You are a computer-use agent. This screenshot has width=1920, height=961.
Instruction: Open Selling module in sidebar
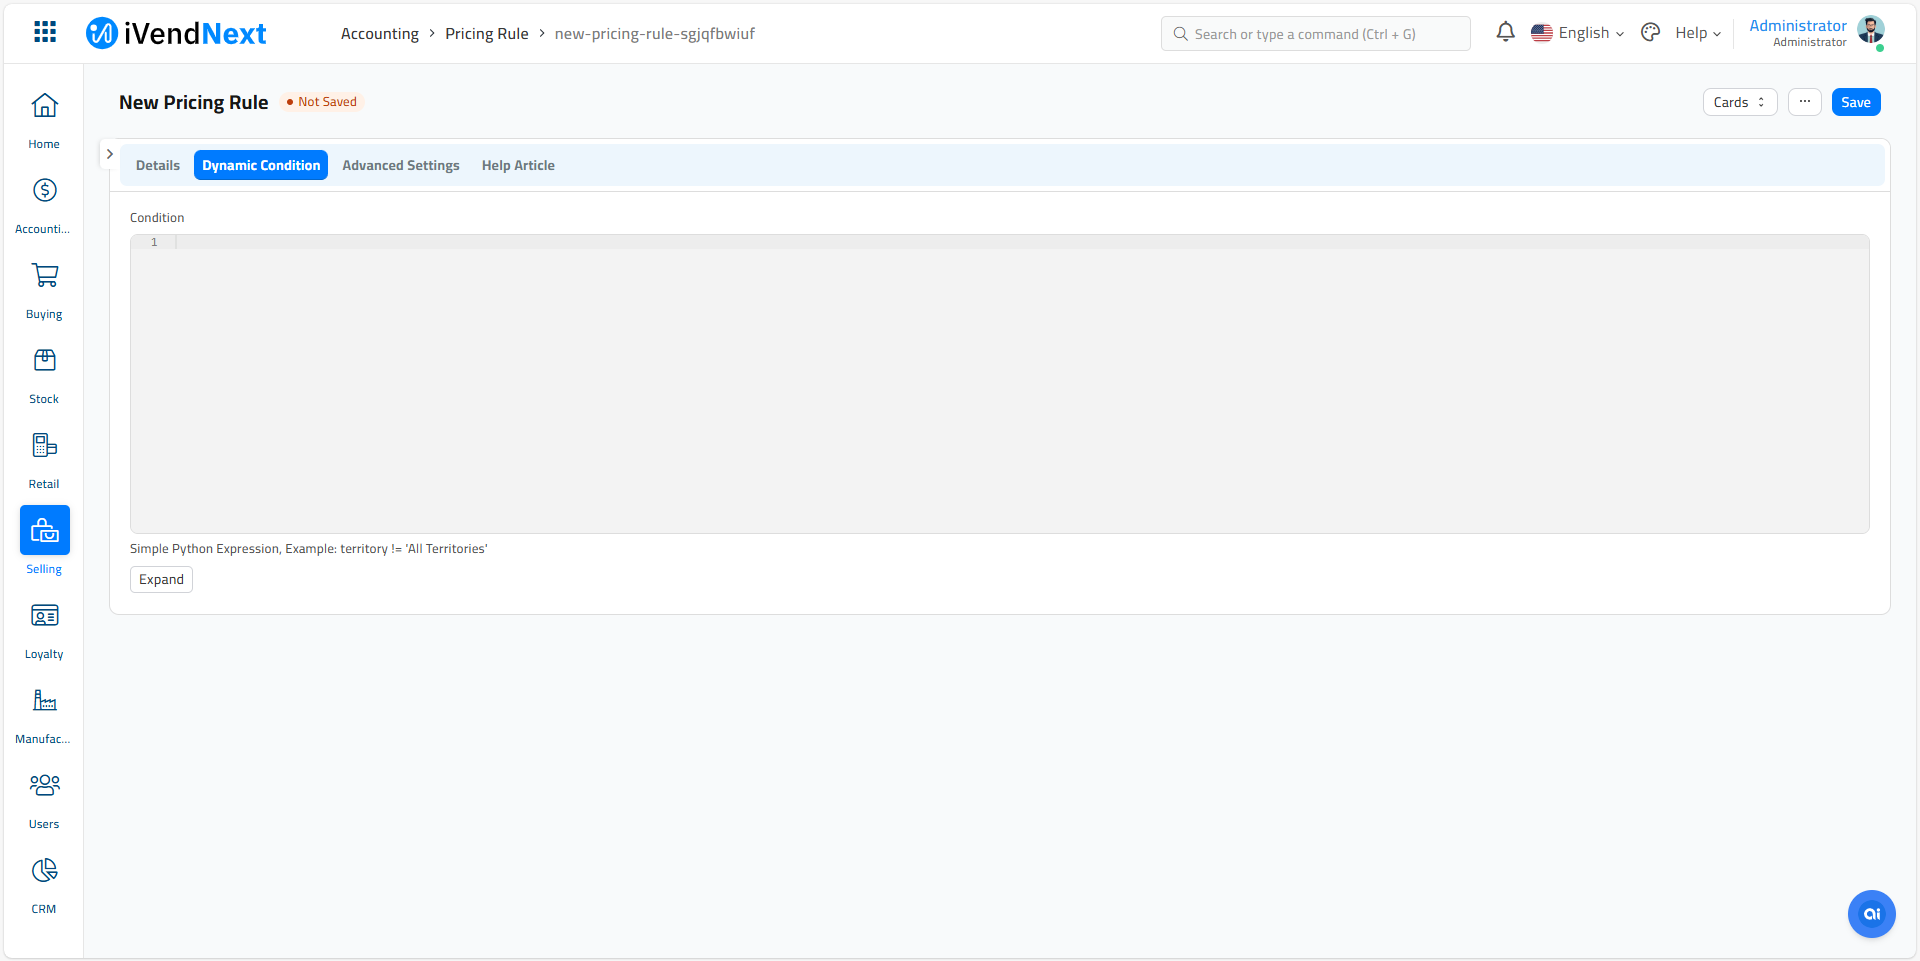pos(44,541)
